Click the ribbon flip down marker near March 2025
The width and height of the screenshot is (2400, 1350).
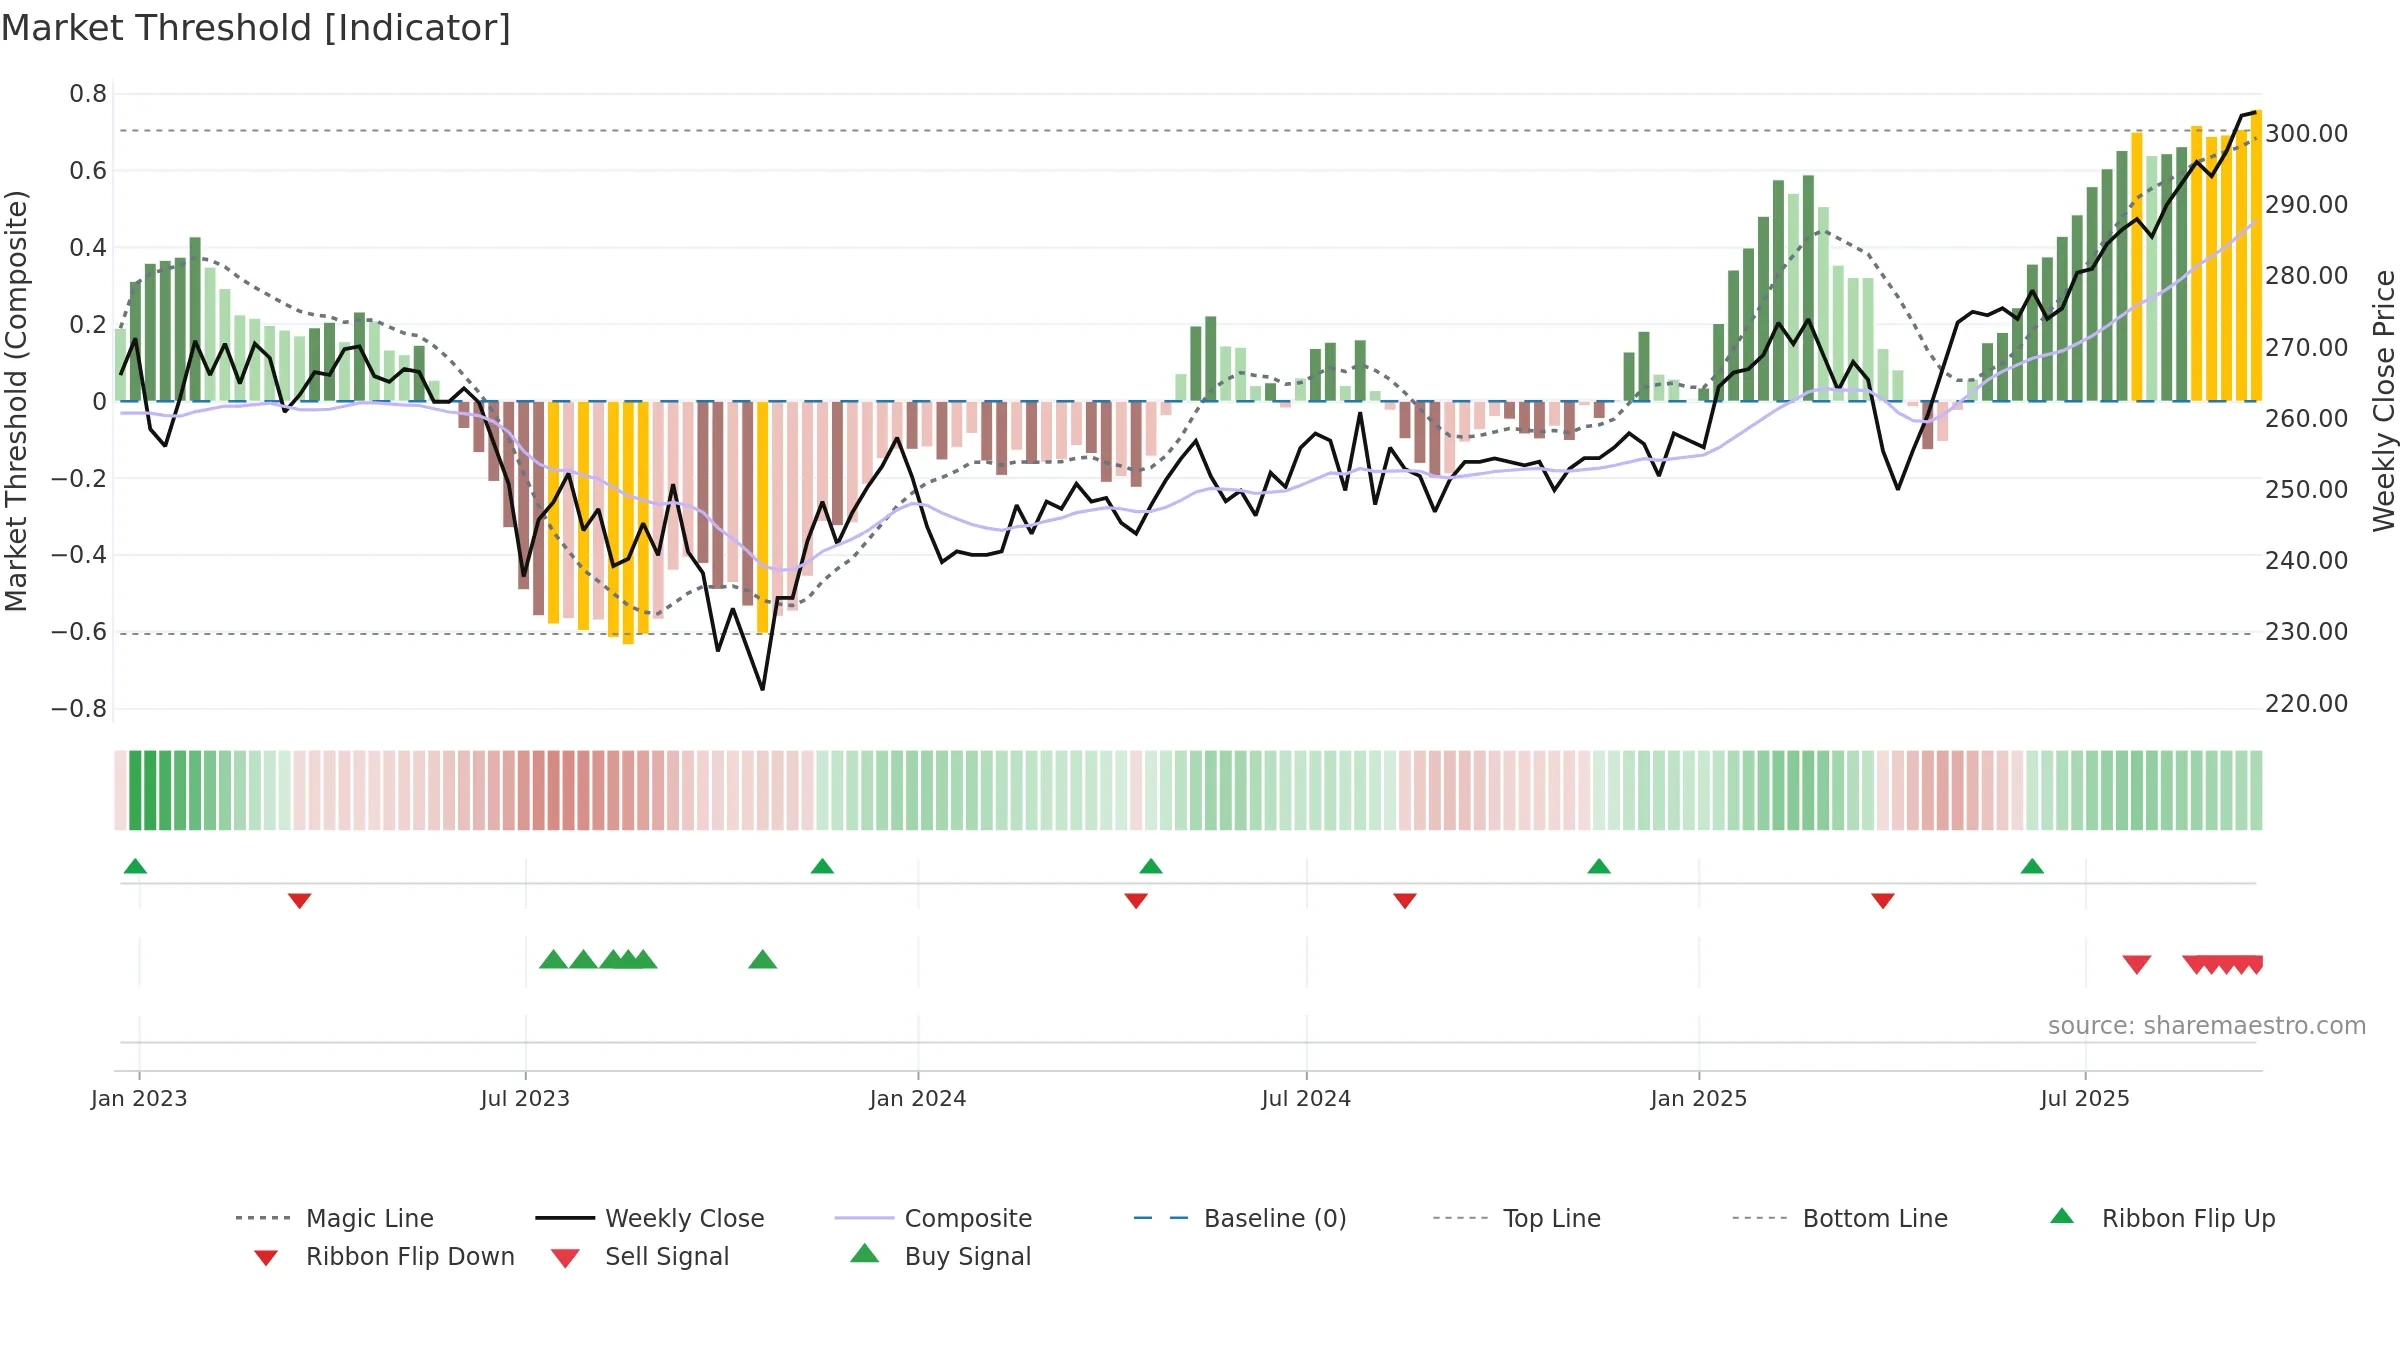[x=1883, y=901]
